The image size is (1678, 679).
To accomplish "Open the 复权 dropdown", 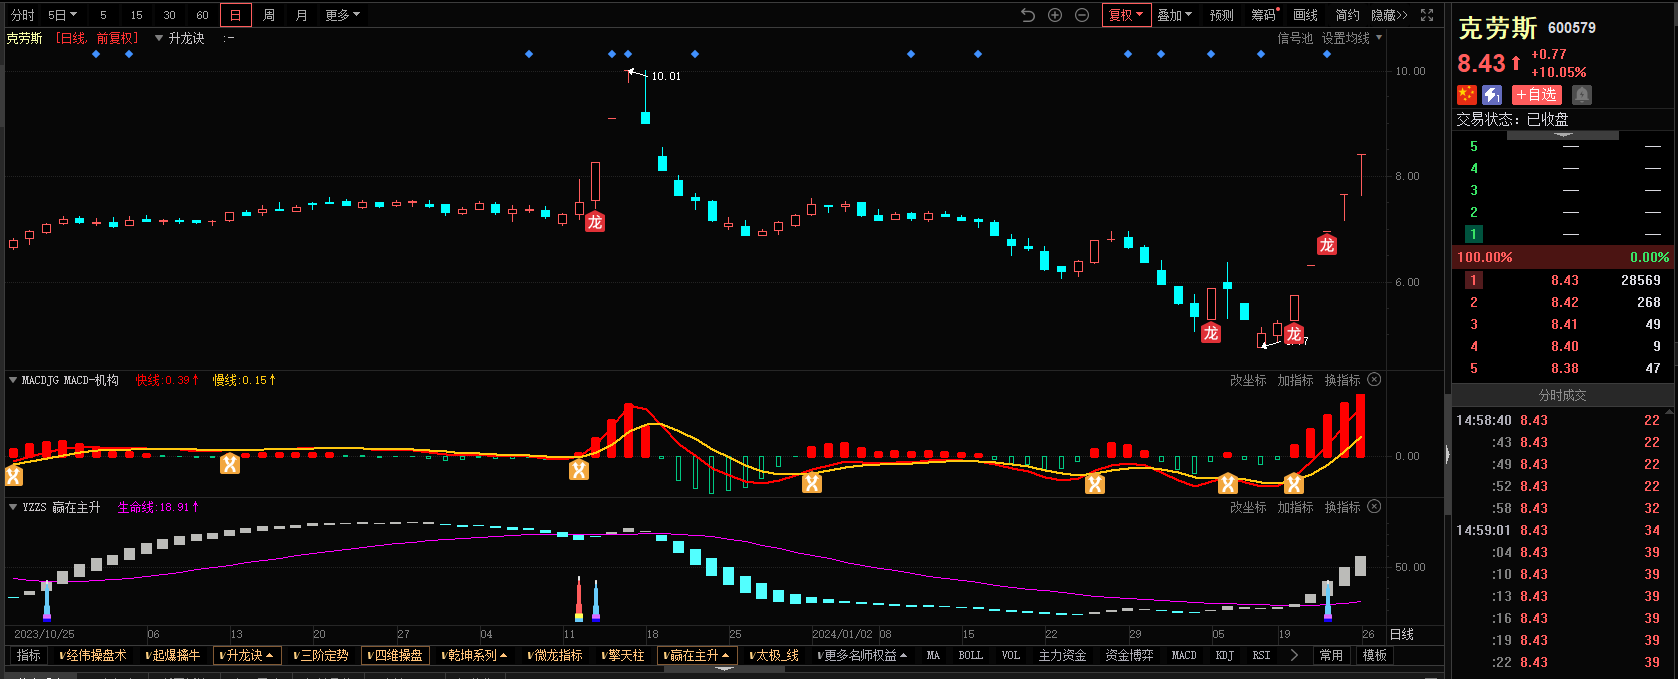I will click(x=1126, y=15).
